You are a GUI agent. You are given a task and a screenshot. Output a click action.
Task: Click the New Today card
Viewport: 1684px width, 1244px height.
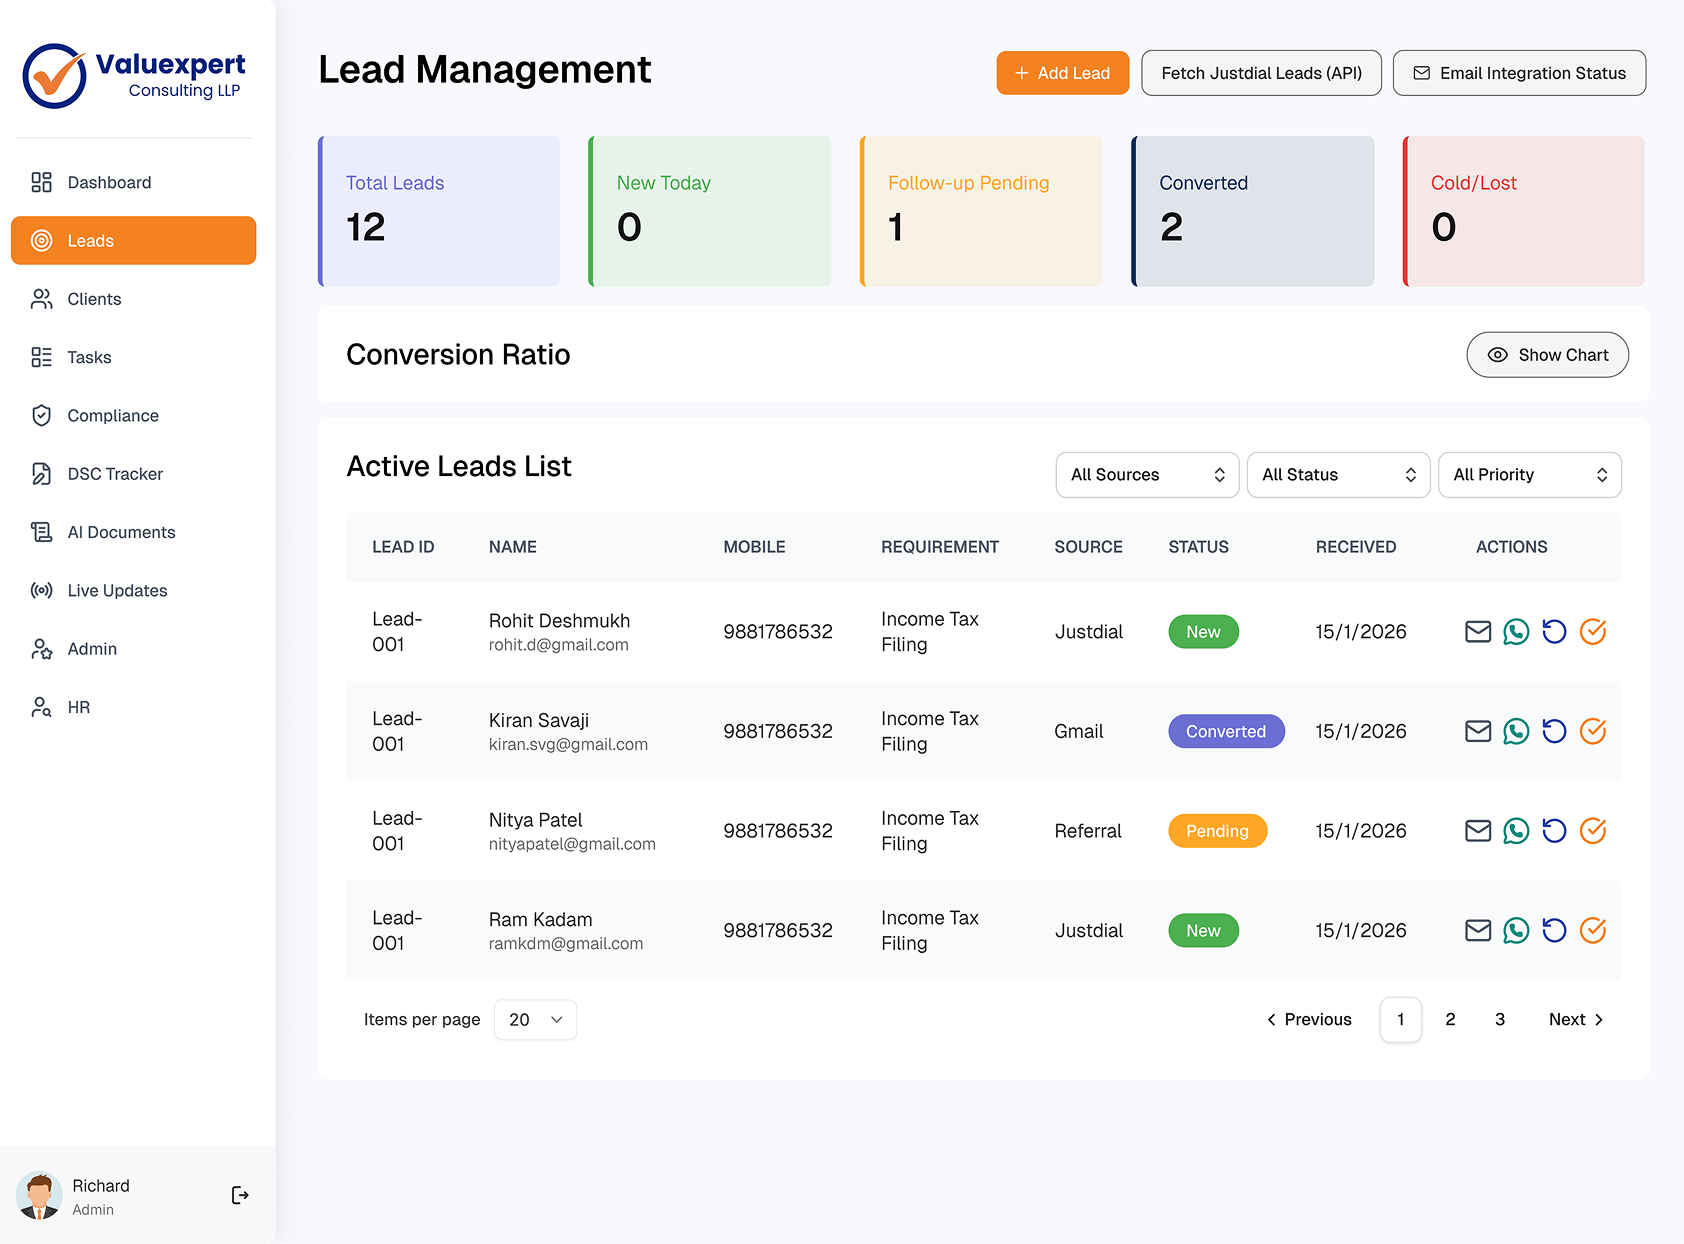coord(710,211)
